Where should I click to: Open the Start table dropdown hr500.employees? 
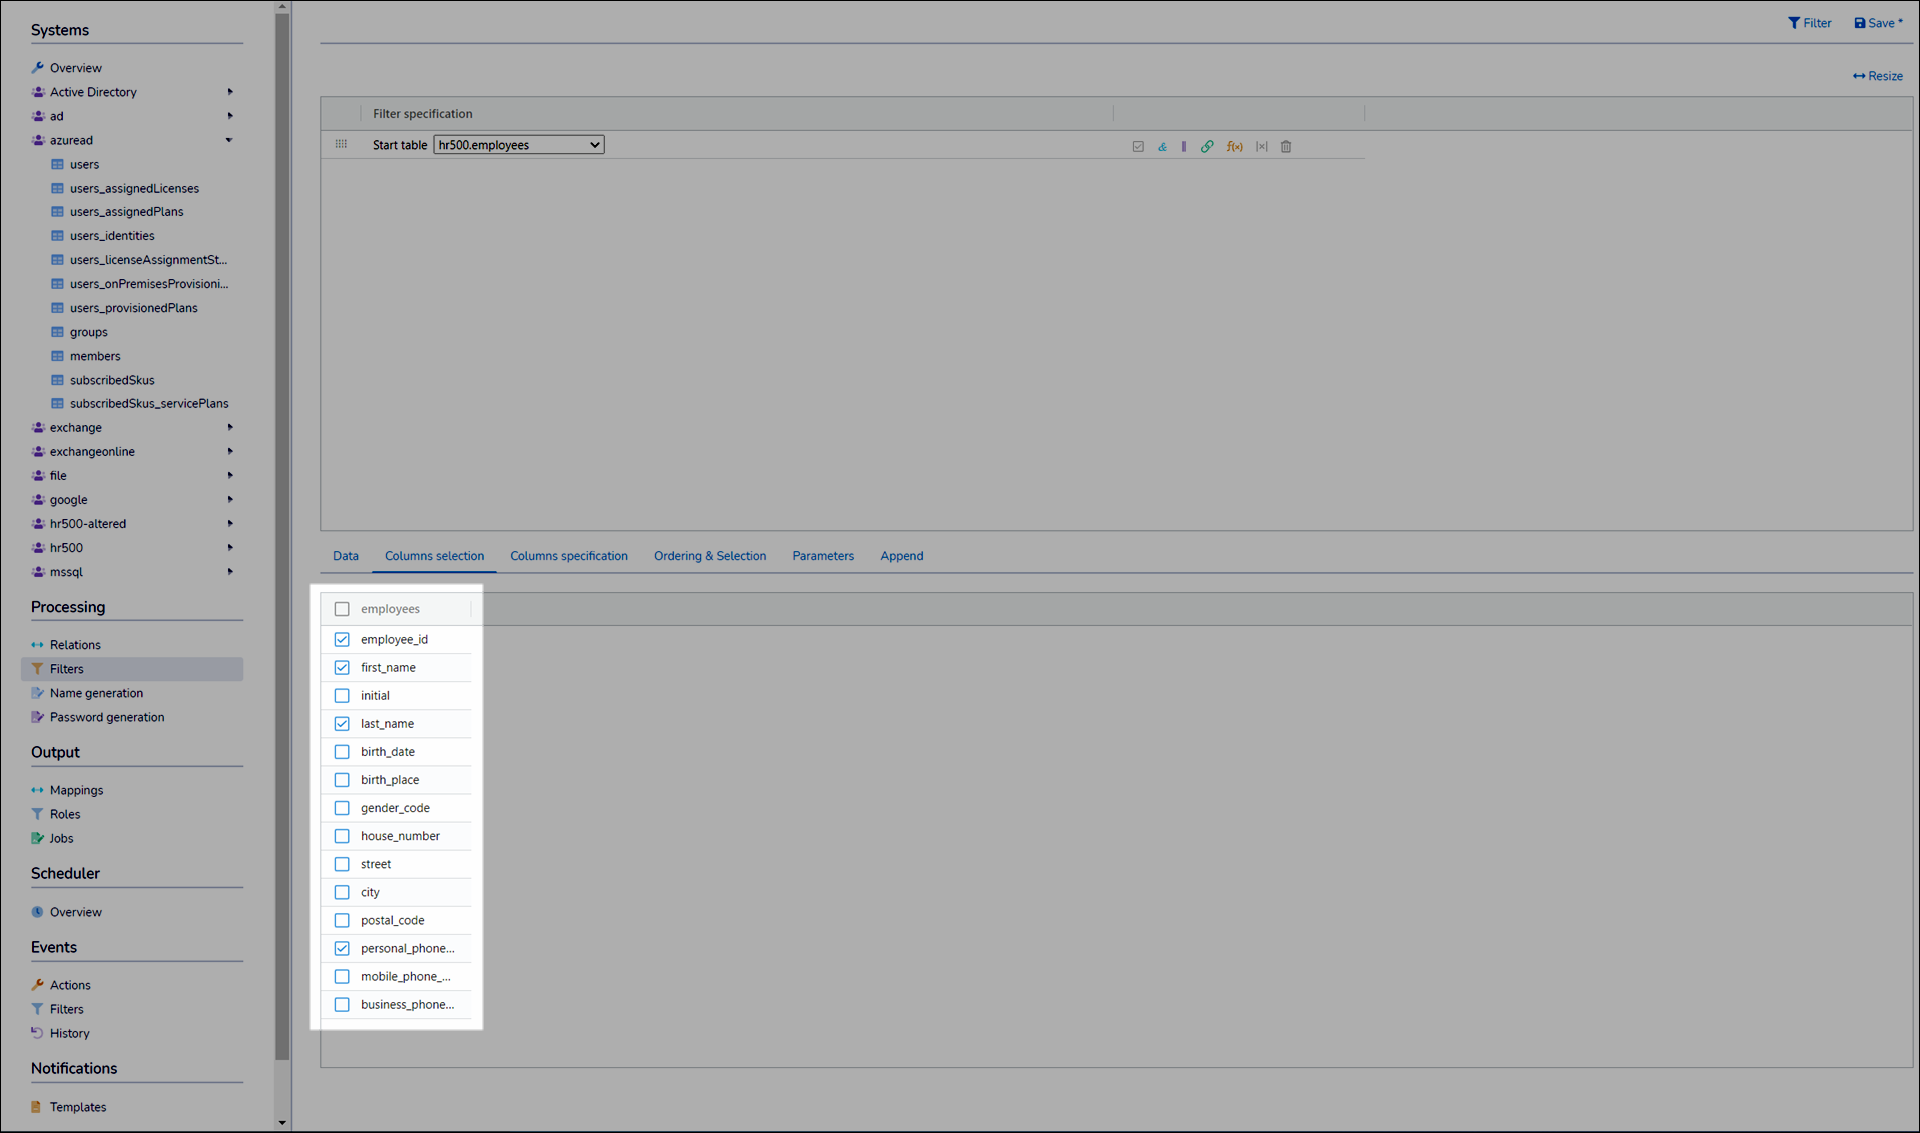point(518,145)
